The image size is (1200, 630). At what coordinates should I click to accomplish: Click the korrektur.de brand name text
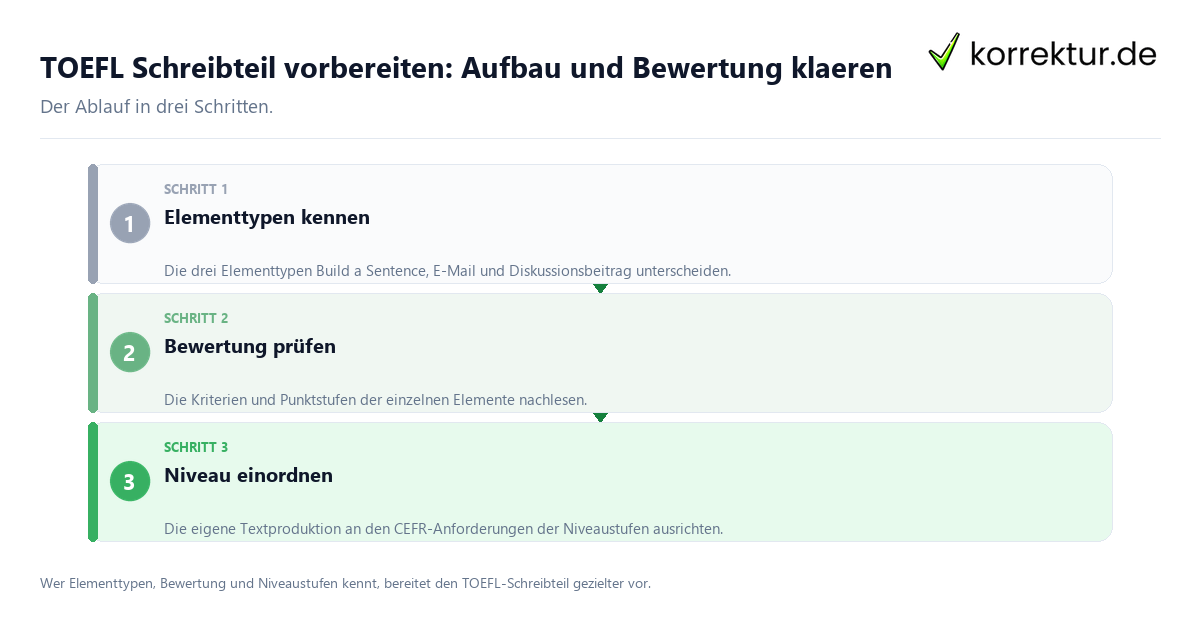pyautogui.click(x=1063, y=53)
